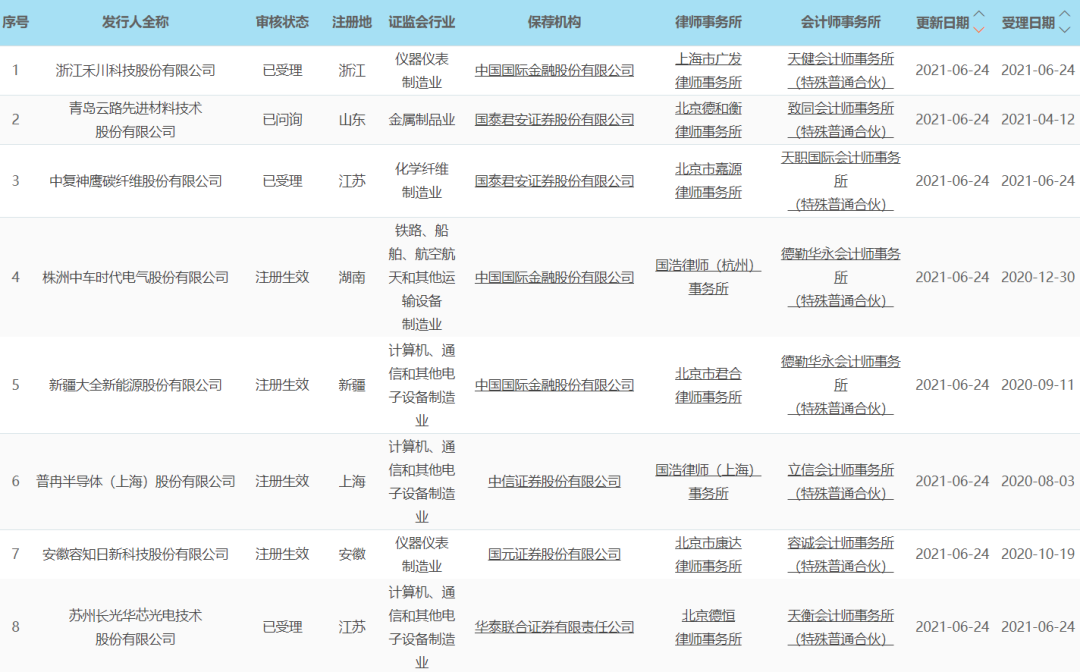Click the 序号 column header
The height and width of the screenshot is (672, 1080).
tap(15, 22)
